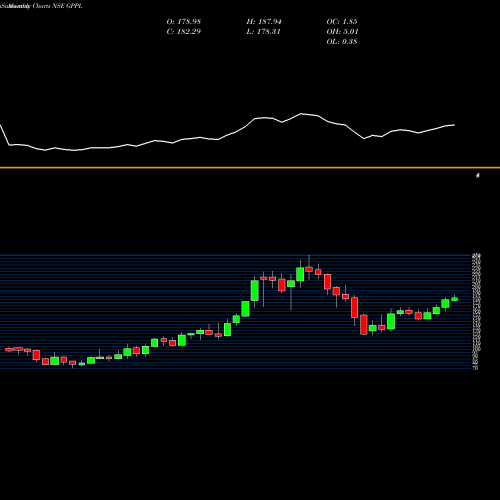Click the last green candle at chart's right end
Image resolution: width=500 pixels, height=500 pixels.
click(455, 299)
